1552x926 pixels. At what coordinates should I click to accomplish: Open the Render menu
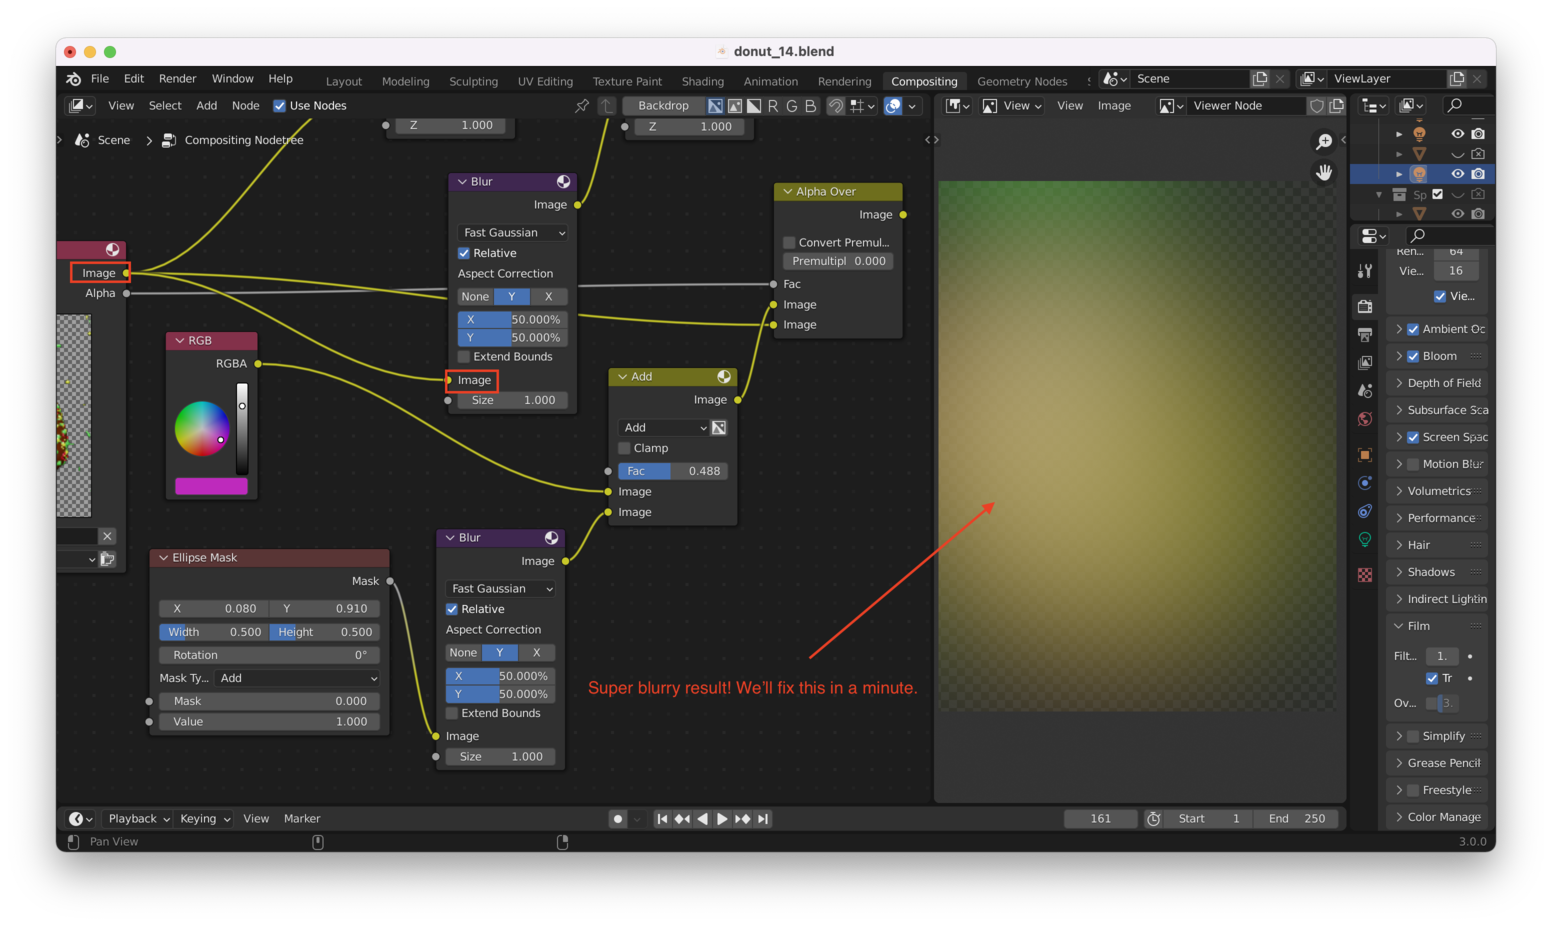click(x=177, y=79)
